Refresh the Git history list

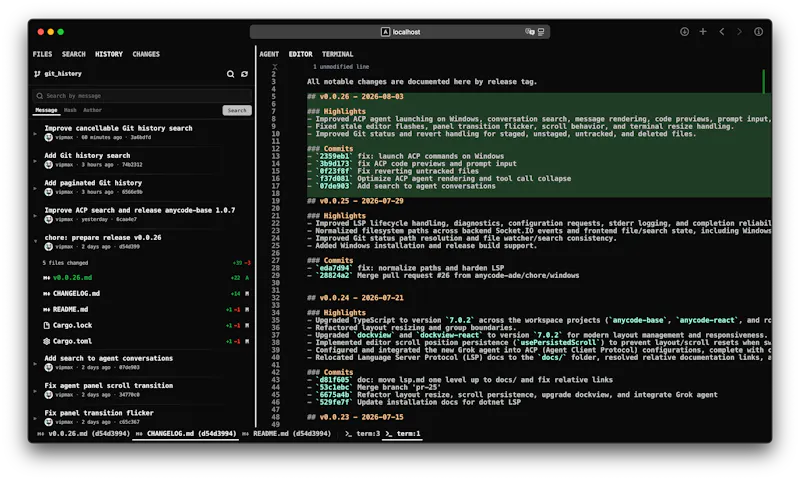pos(244,74)
